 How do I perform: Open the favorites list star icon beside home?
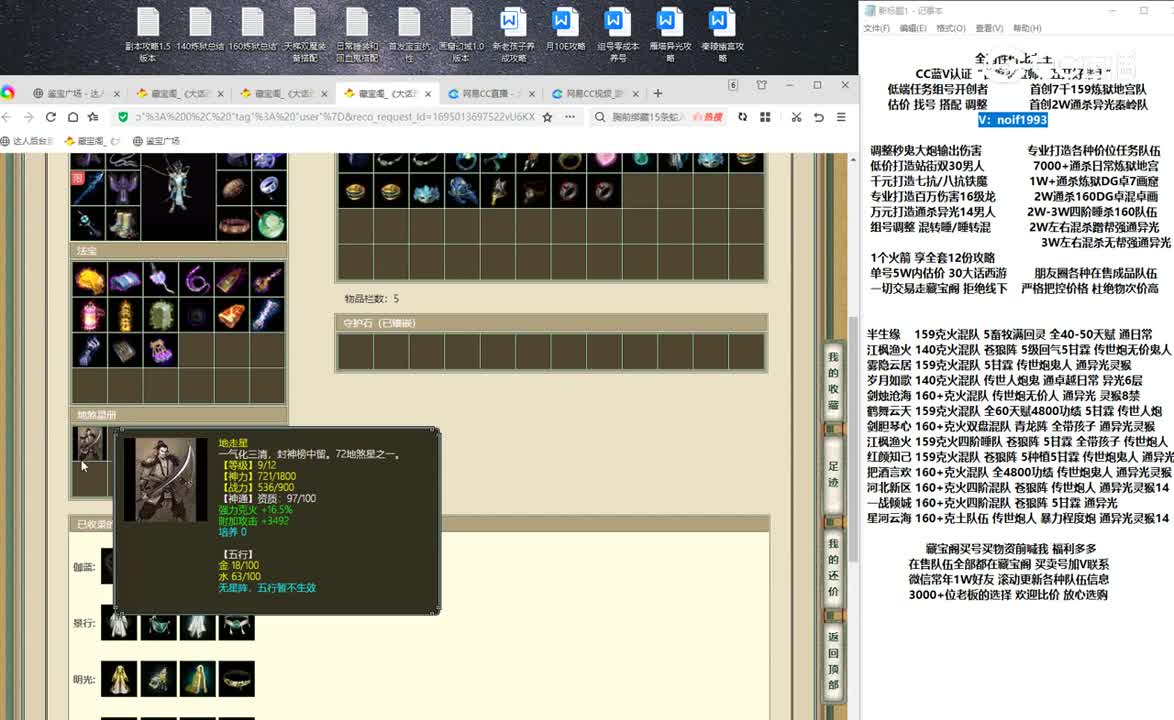click(x=94, y=117)
